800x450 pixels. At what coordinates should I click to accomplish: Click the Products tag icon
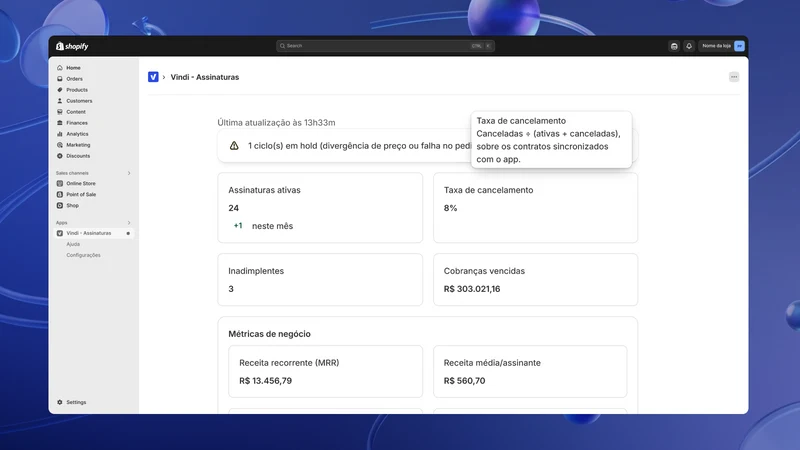coord(60,90)
